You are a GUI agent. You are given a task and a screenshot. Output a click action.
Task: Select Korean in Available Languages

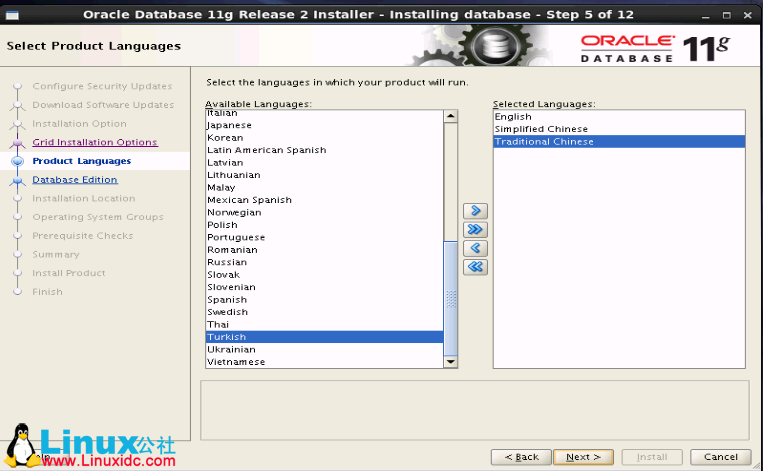325,138
